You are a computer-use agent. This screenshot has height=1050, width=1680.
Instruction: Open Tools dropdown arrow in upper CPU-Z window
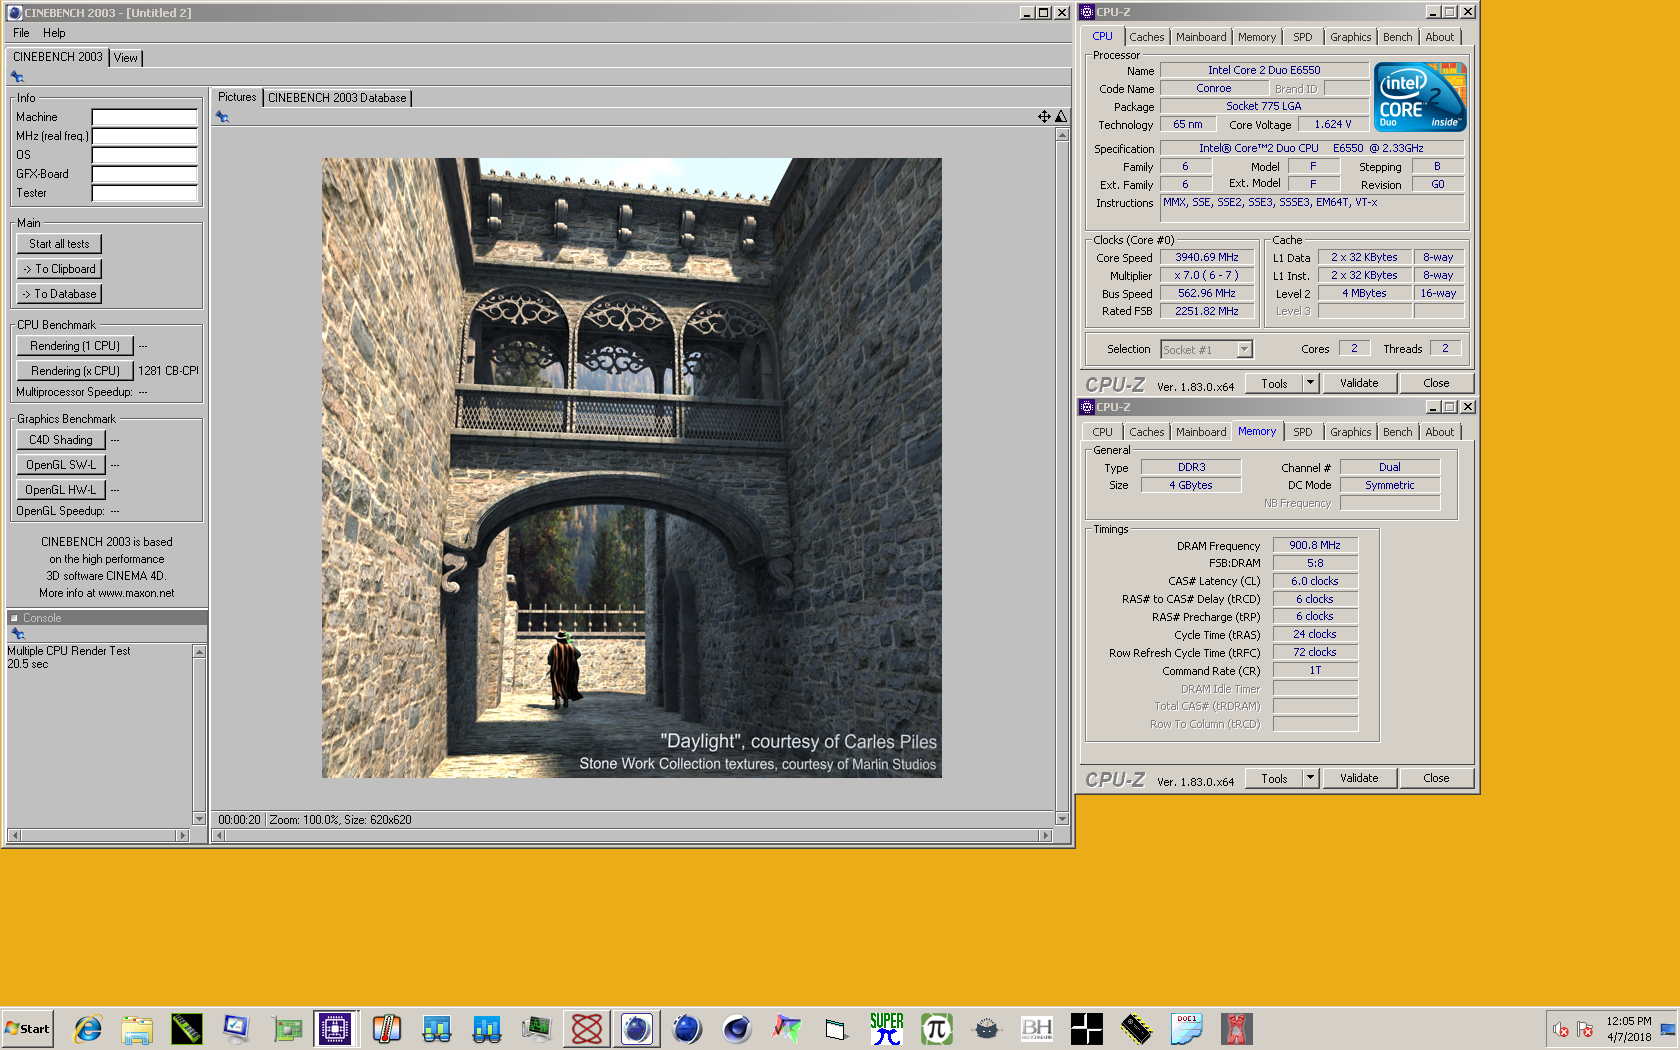click(x=1311, y=383)
